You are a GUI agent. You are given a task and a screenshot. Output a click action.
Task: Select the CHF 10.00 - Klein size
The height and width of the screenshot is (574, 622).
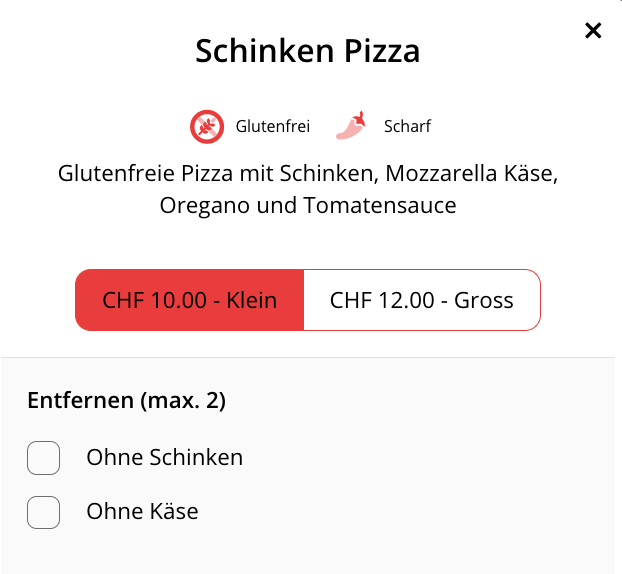[190, 300]
